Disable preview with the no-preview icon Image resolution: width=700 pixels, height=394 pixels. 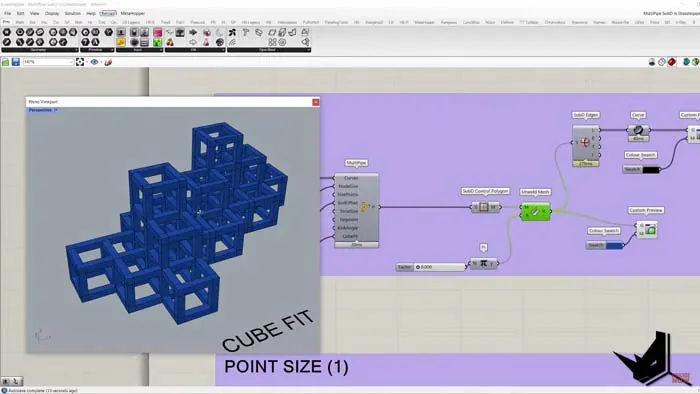click(652, 62)
